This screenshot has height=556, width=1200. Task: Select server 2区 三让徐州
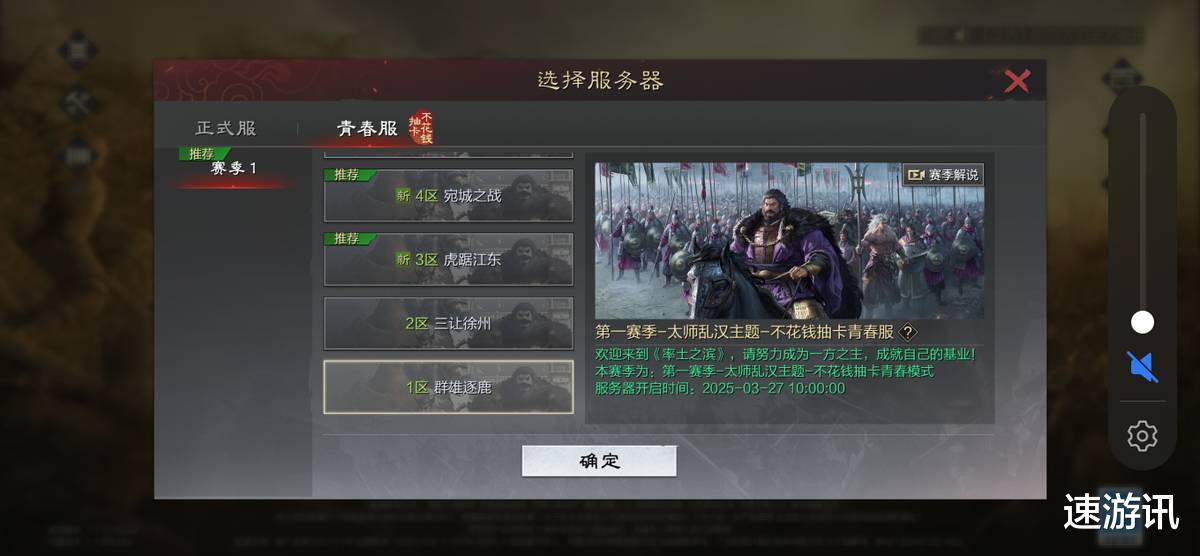click(x=448, y=323)
